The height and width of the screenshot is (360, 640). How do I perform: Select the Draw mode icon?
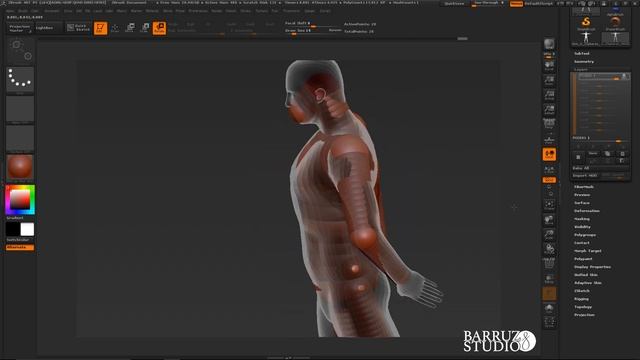point(115,28)
